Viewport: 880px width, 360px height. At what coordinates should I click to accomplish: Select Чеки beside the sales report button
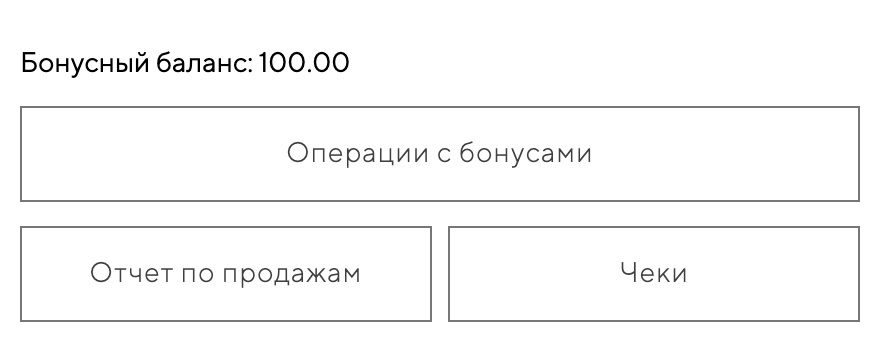click(654, 274)
